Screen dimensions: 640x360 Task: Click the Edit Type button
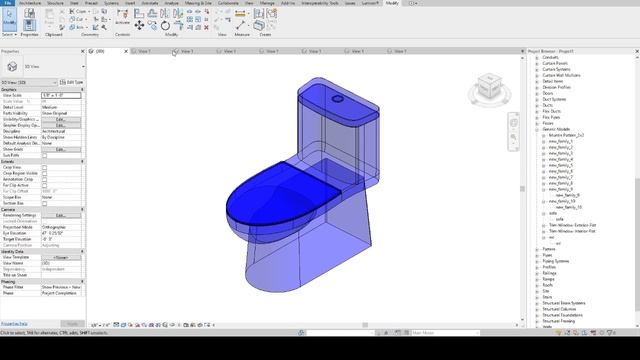point(71,82)
